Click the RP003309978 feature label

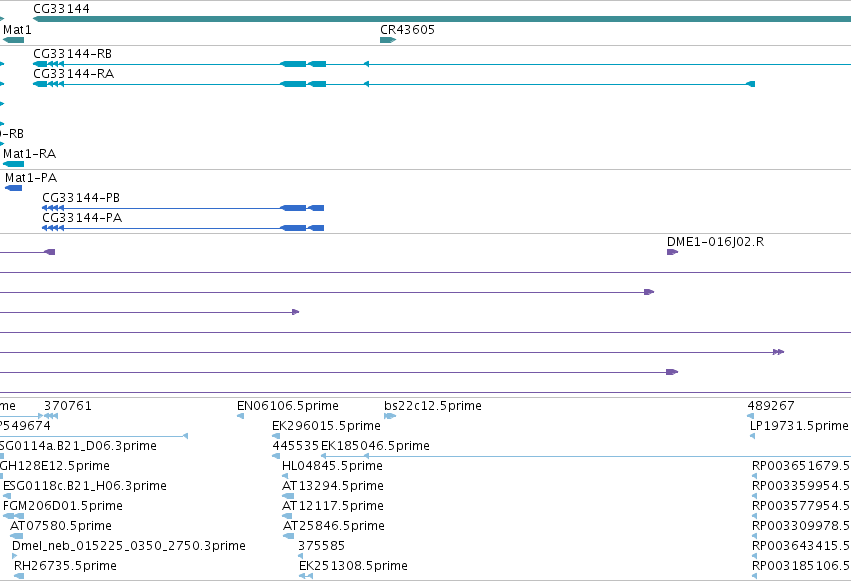click(x=801, y=526)
